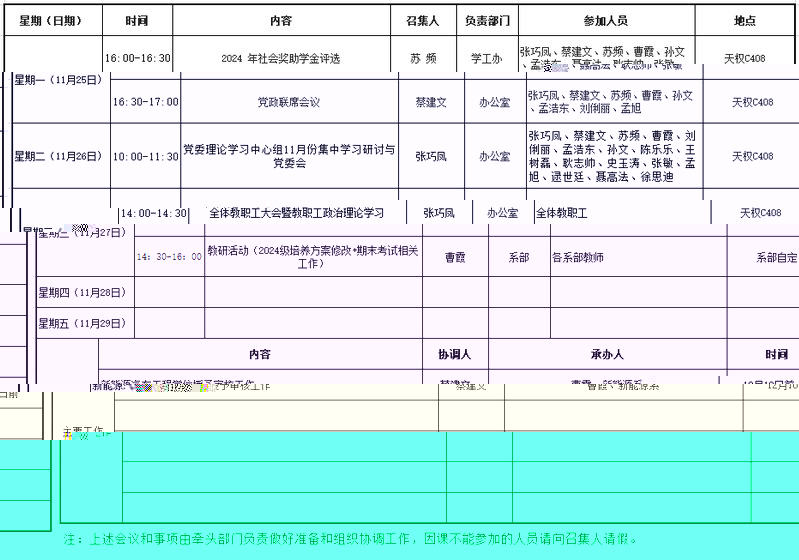Viewport: 799px width, 560px height.
Task: Select the 参加人员 column header
Action: point(606,20)
